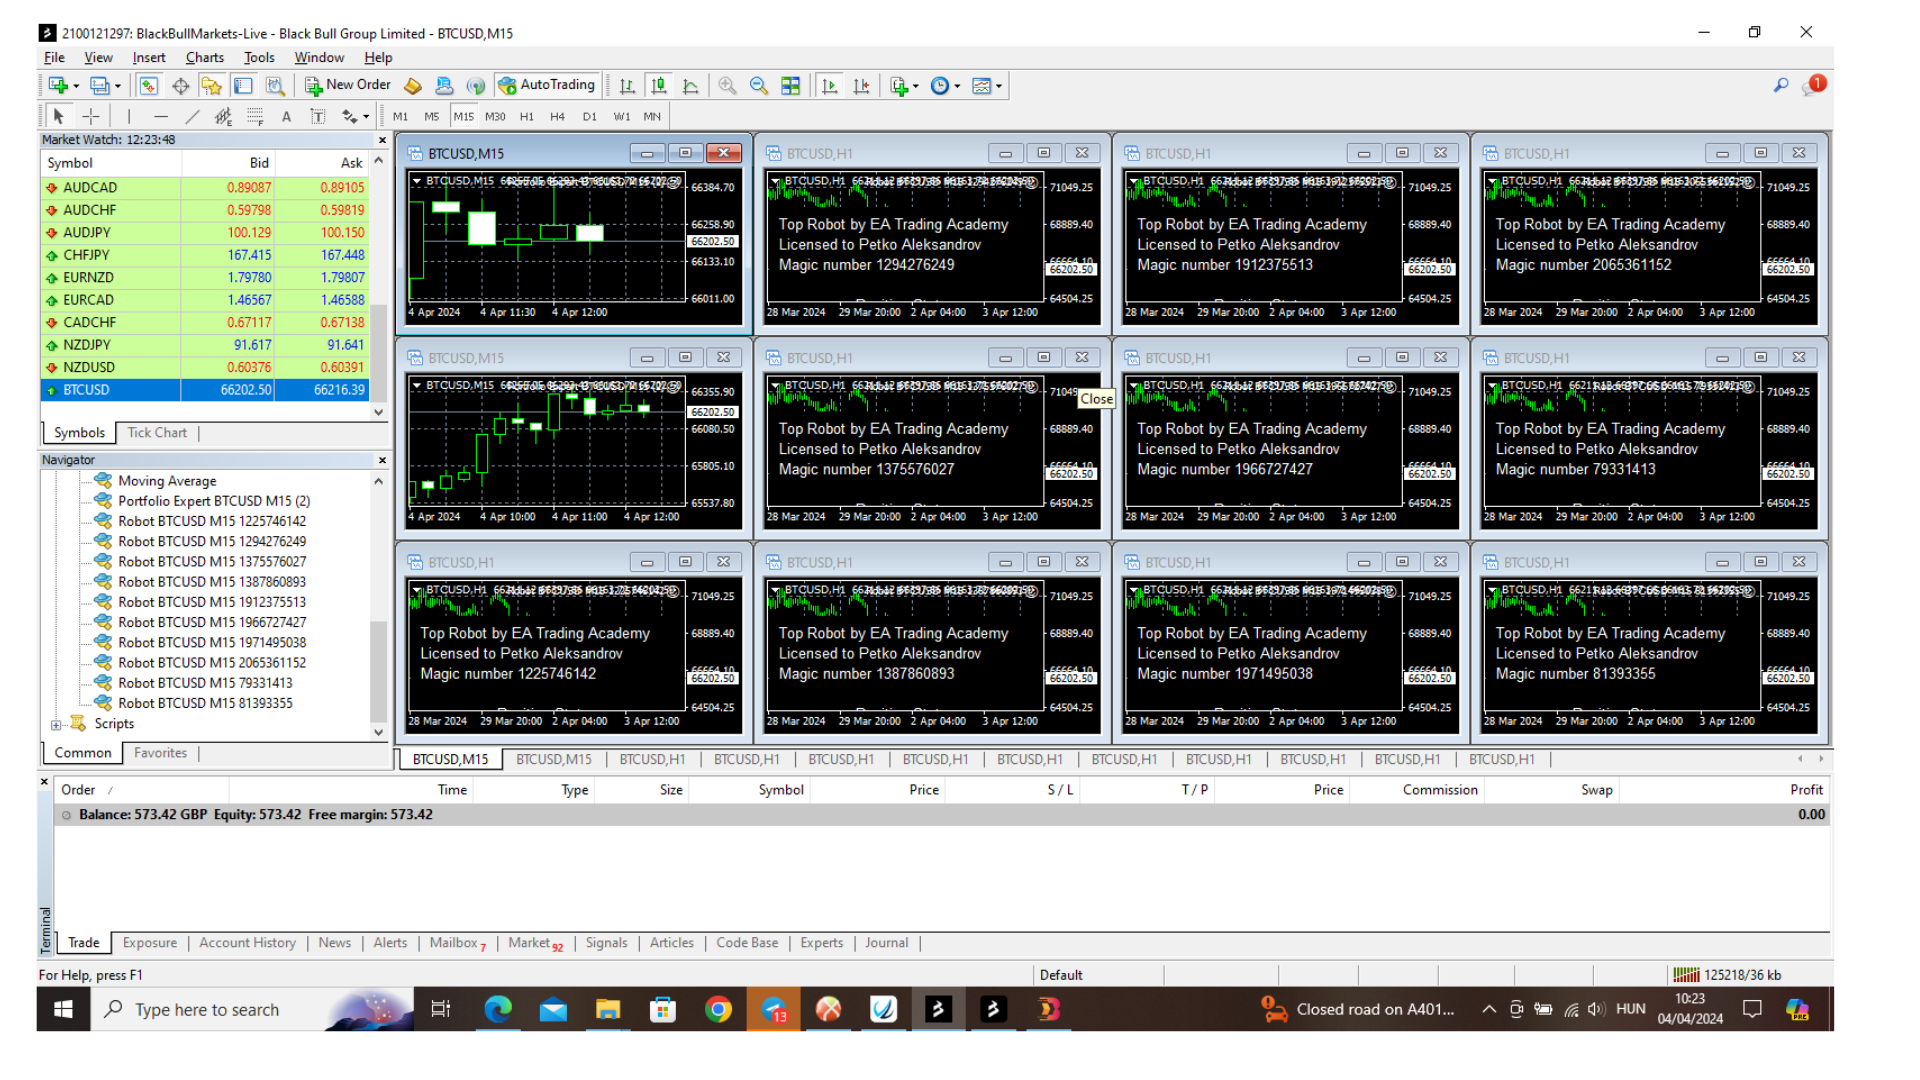The height and width of the screenshot is (1080, 1920).
Task: Select the cursor arrow tool
Action: (x=58, y=117)
